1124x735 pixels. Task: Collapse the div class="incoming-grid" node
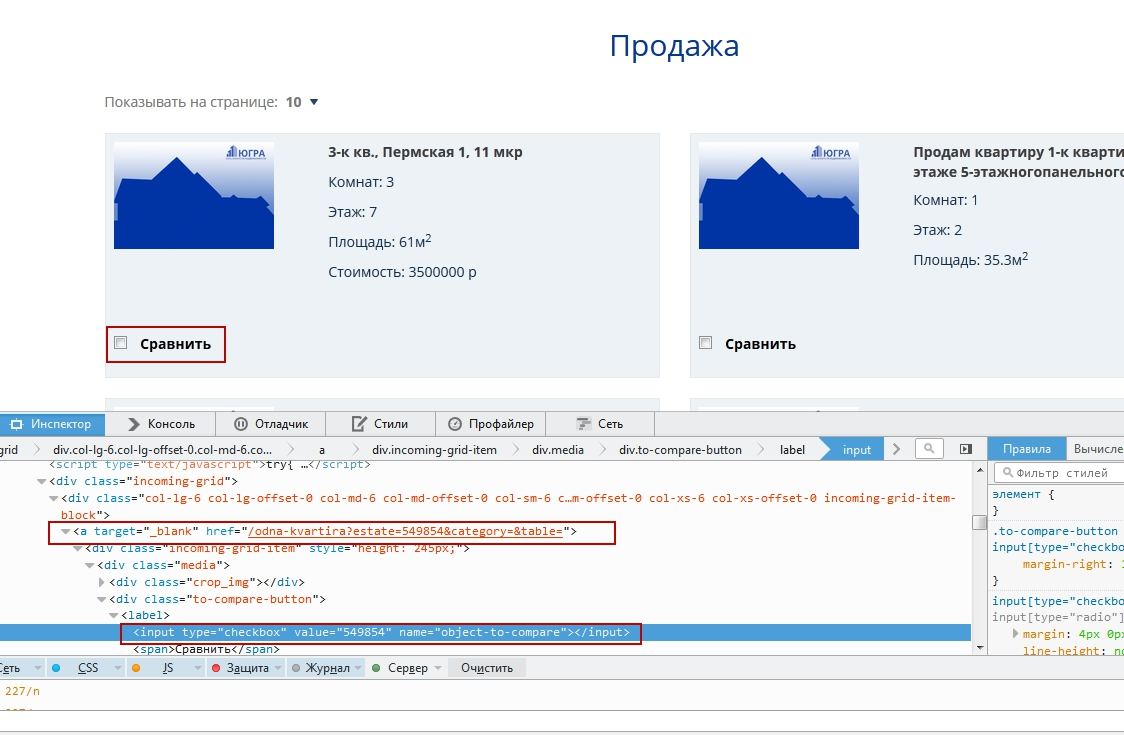click(42, 481)
